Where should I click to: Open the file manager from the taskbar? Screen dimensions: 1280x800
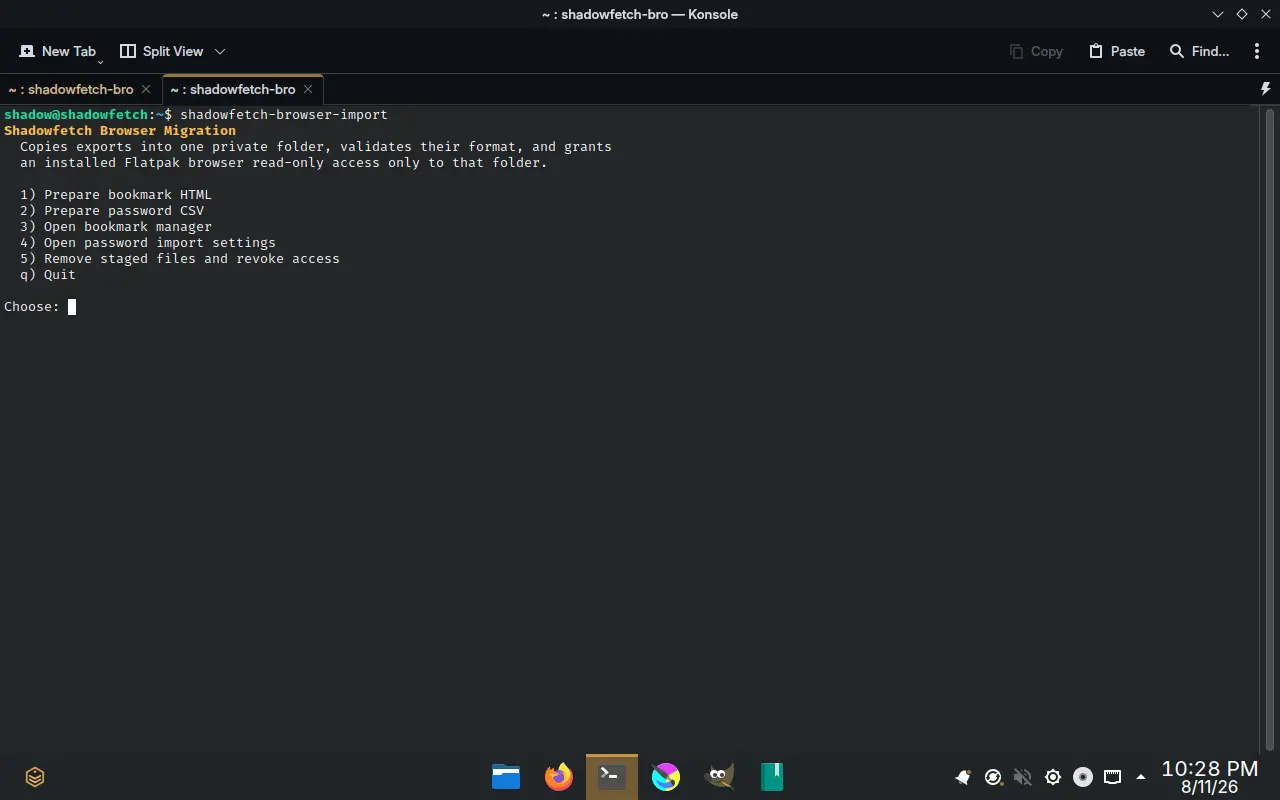pos(506,777)
